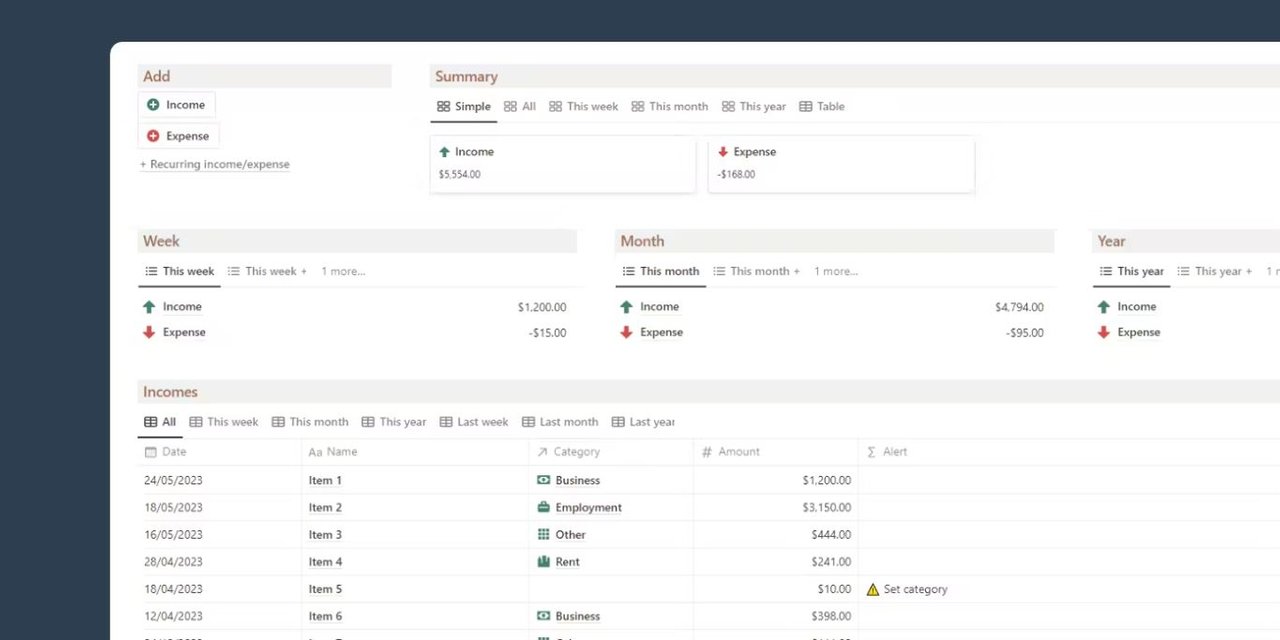Open Last year tab in Incomes table
The width and height of the screenshot is (1280, 640).
point(643,422)
